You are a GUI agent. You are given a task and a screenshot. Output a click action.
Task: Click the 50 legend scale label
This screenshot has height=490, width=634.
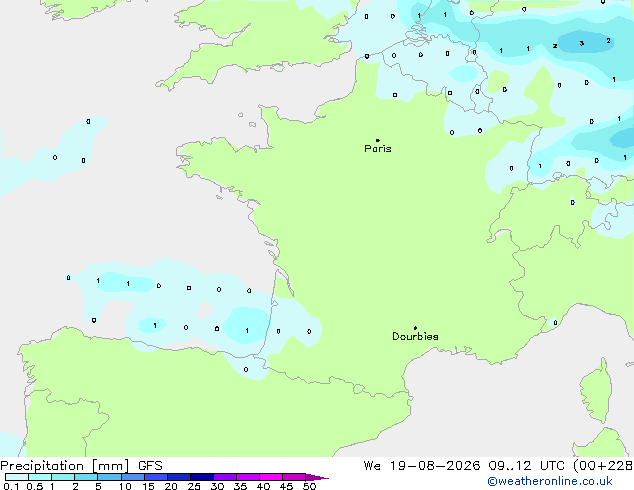309,486
